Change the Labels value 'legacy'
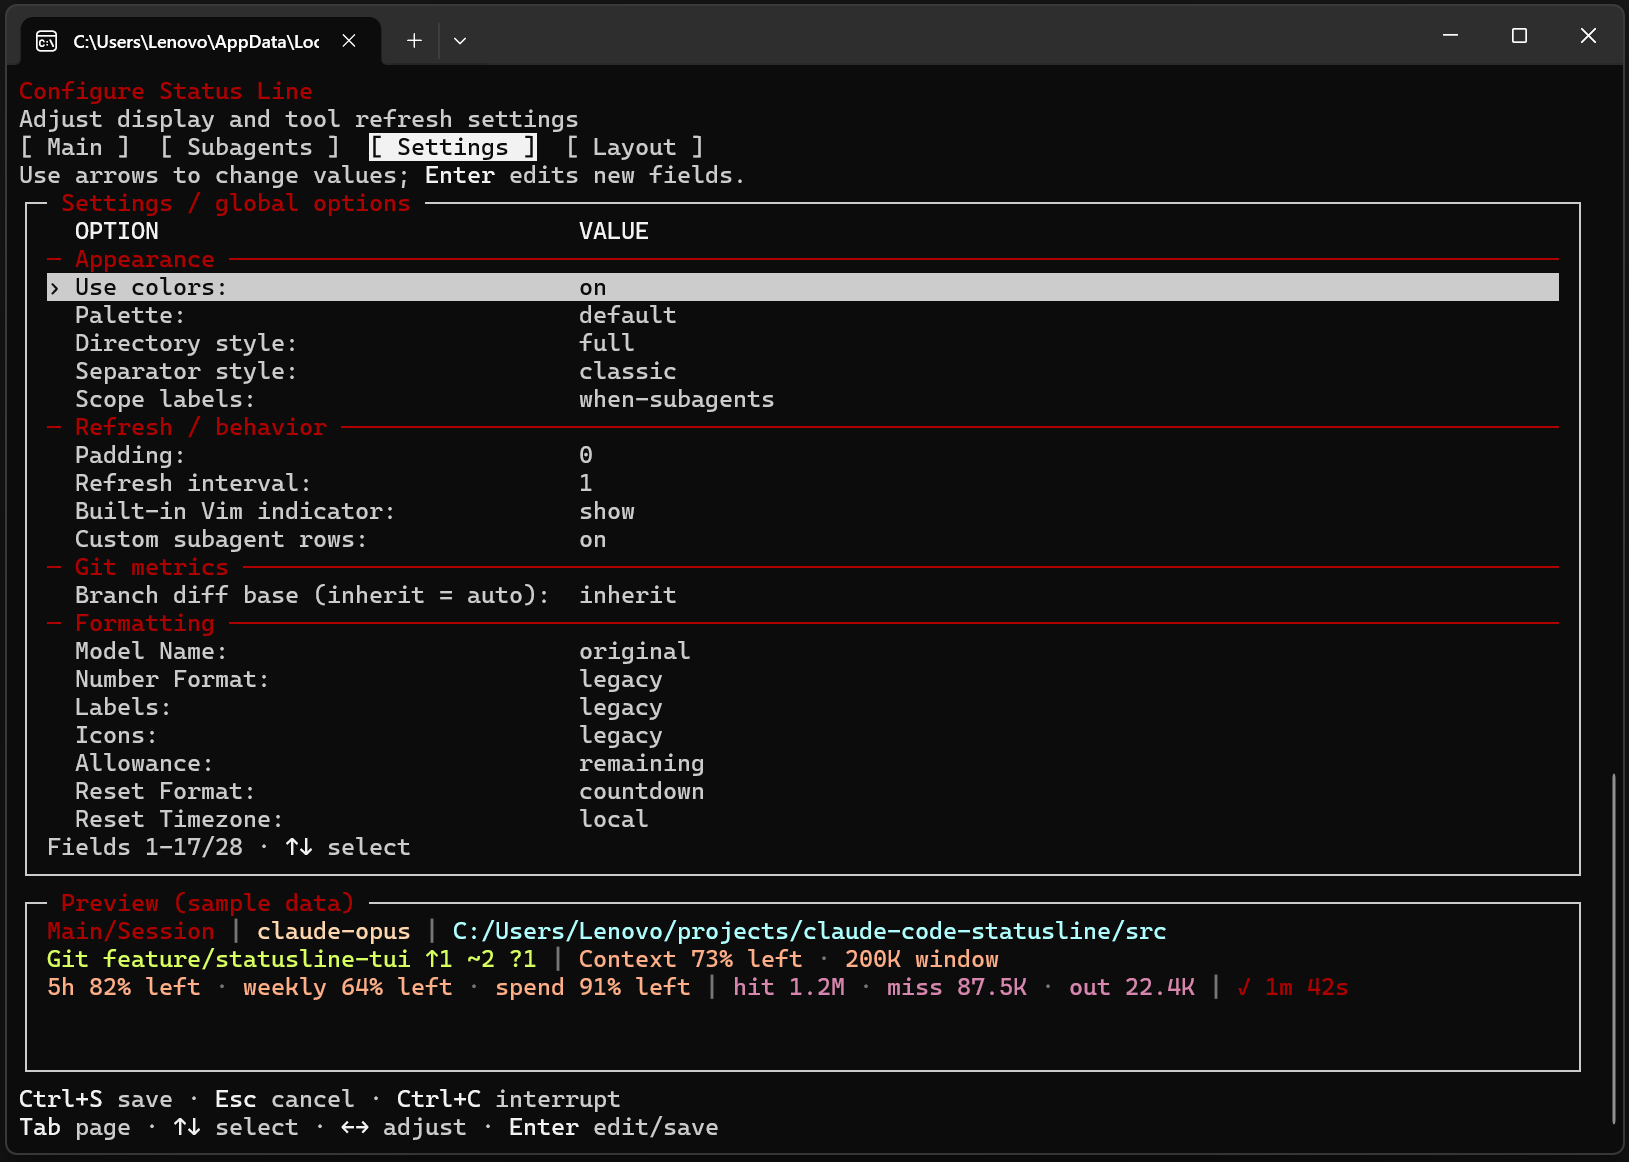Screen dimensions: 1629x1162 [x=621, y=707]
